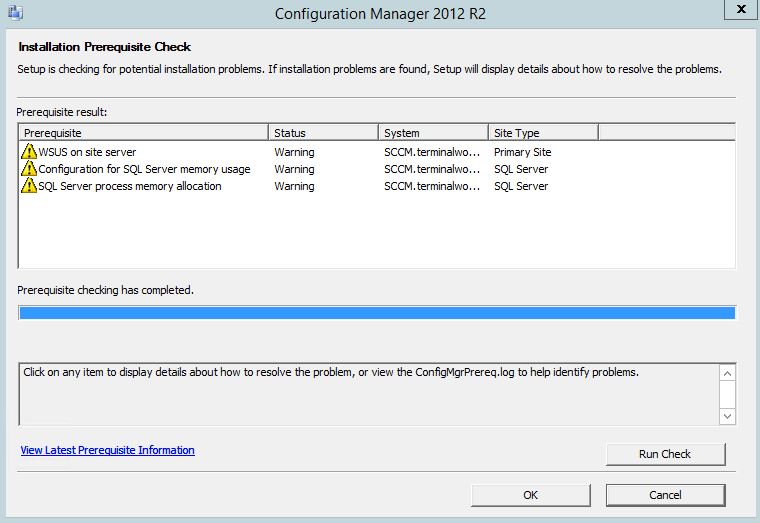Viewport: 760px width, 523px height.
Task: Open View Latest Prerequisite Information link
Action: pyautogui.click(x=108, y=450)
